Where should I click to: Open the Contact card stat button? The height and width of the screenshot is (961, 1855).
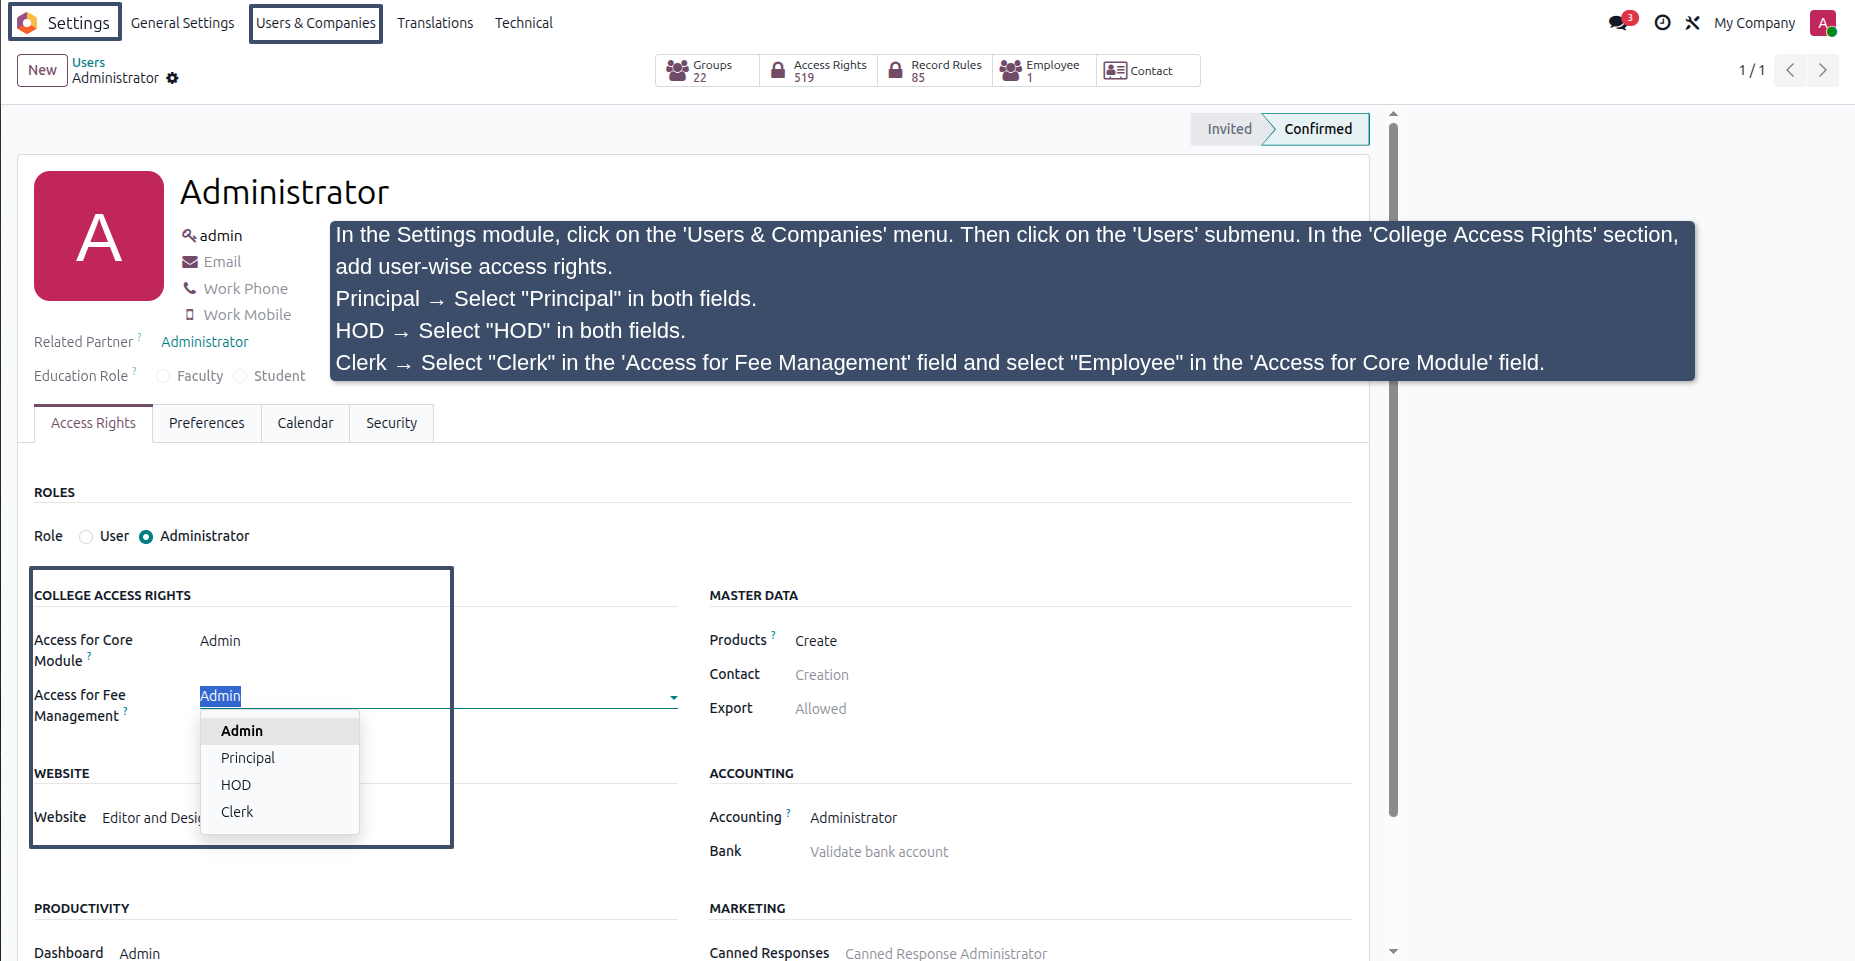click(1148, 71)
